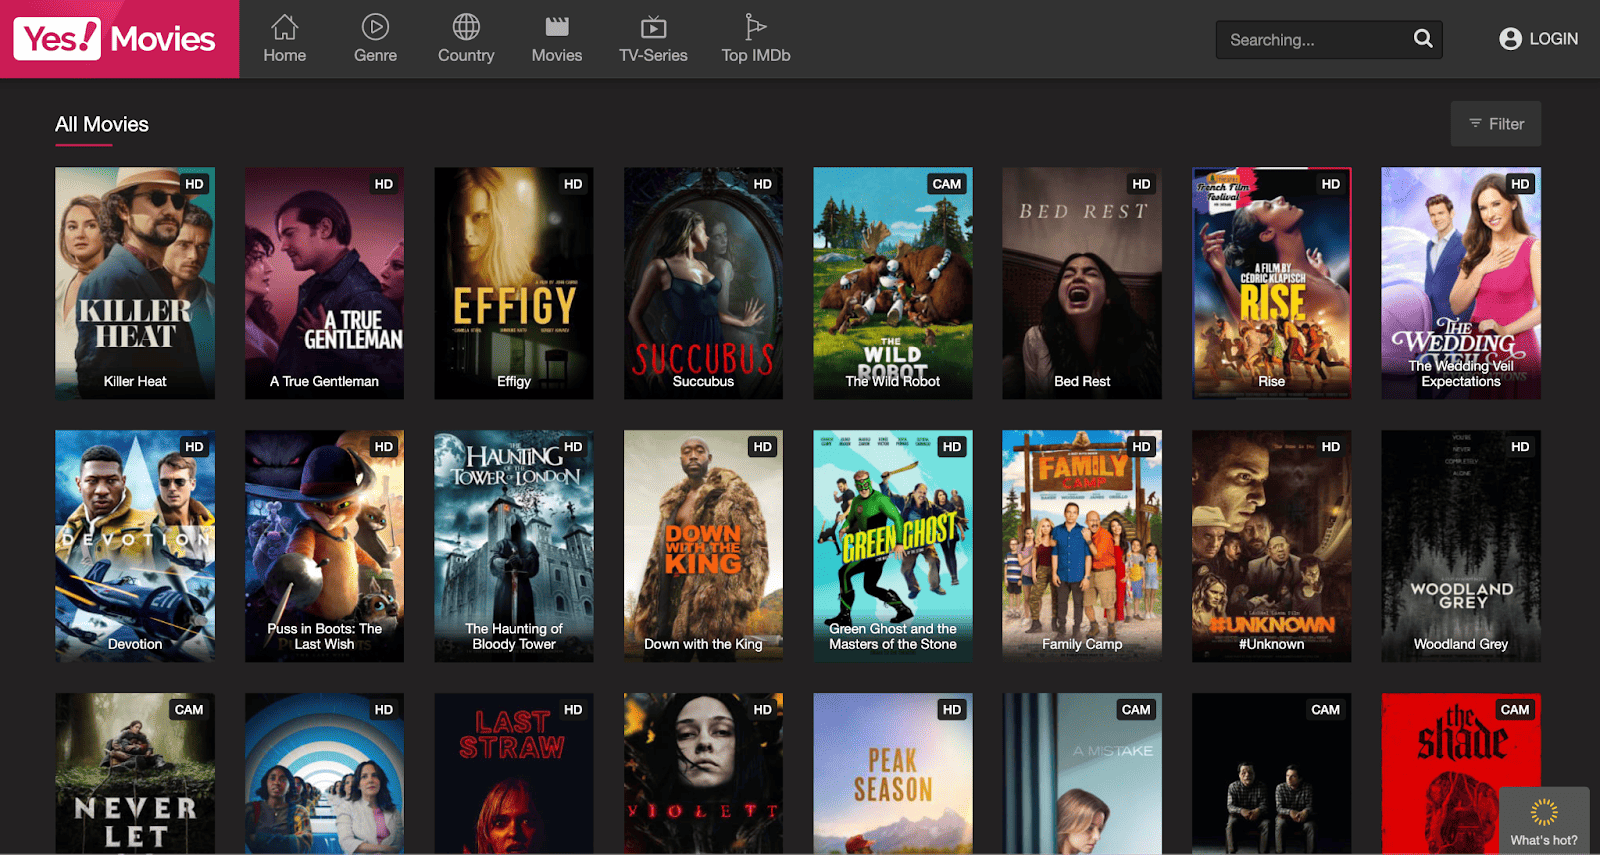Click the Country globe icon

[466, 26]
